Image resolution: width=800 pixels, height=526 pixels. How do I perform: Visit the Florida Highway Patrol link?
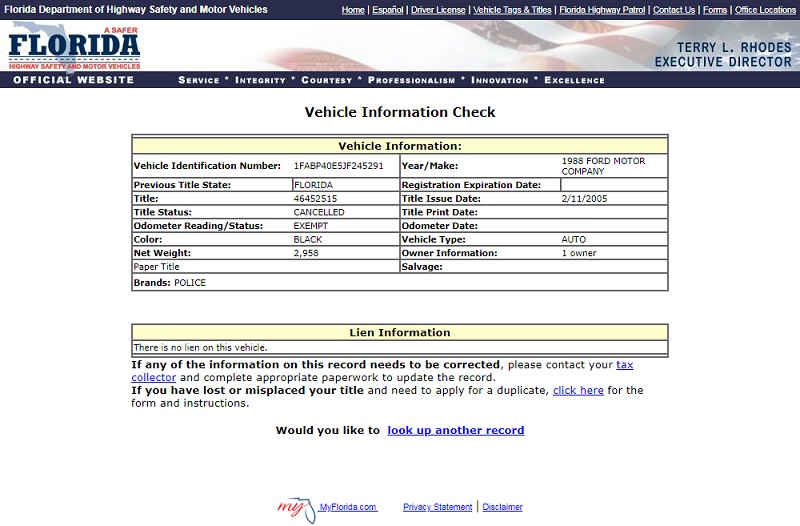coord(602,10)
